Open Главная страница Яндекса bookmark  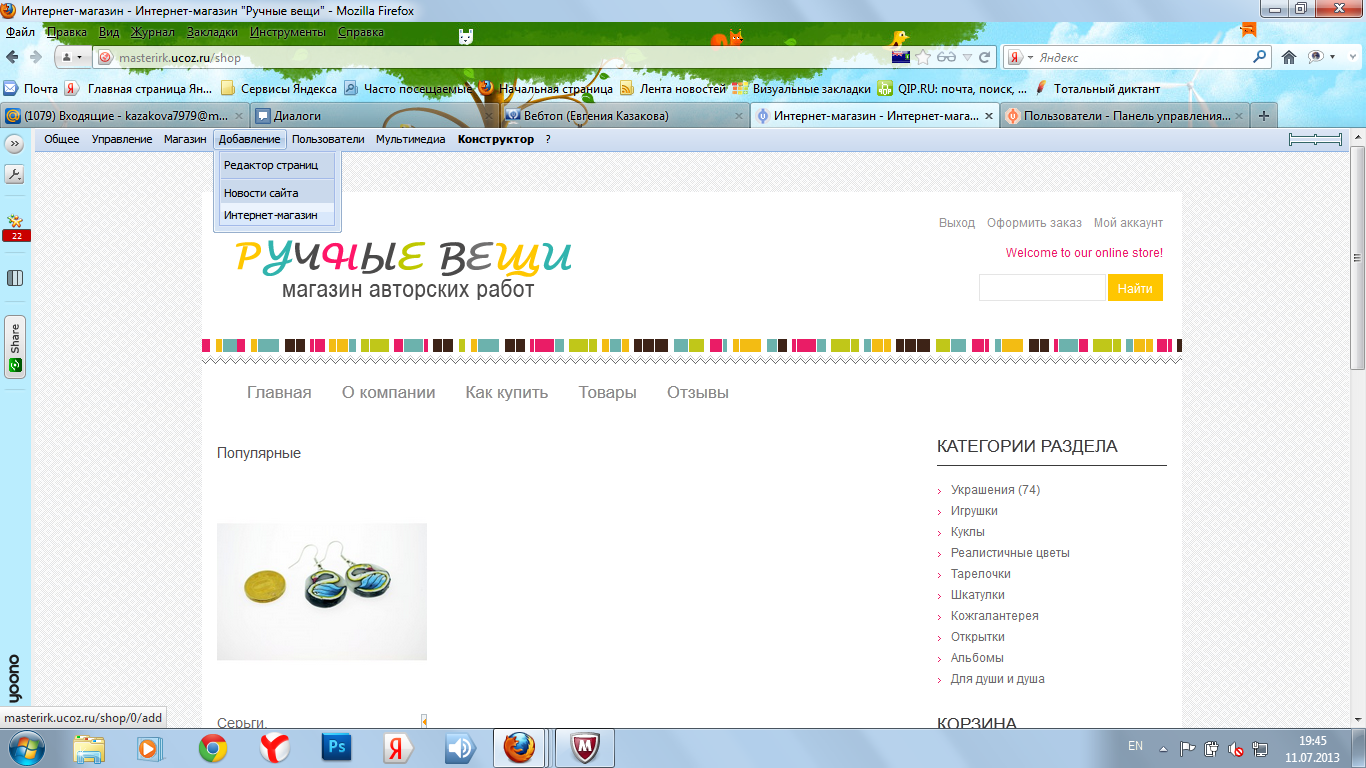coord(139,88)
